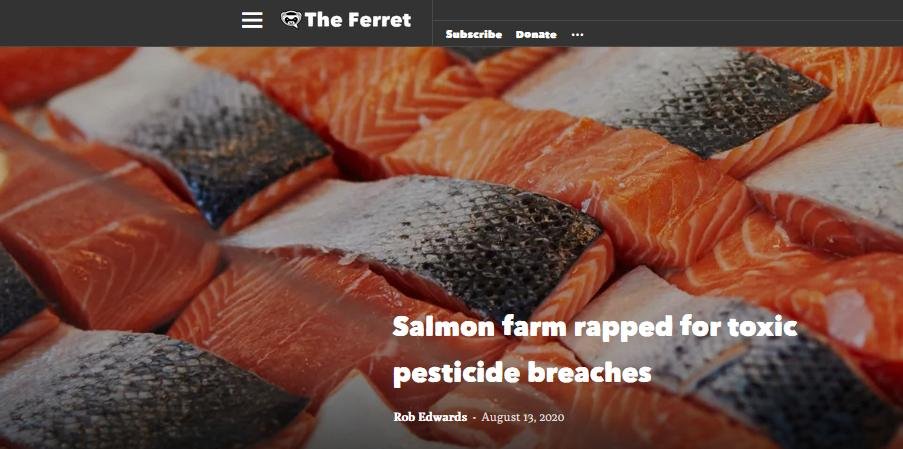Image resolution: width=903 pixels, height=449 pixels.
Task: Click the dark header bar right of the ellipsis
Action: pos(743,35)
